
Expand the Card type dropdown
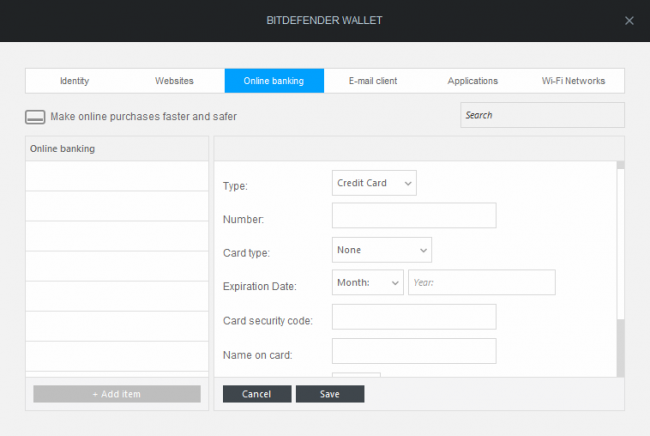381,250
